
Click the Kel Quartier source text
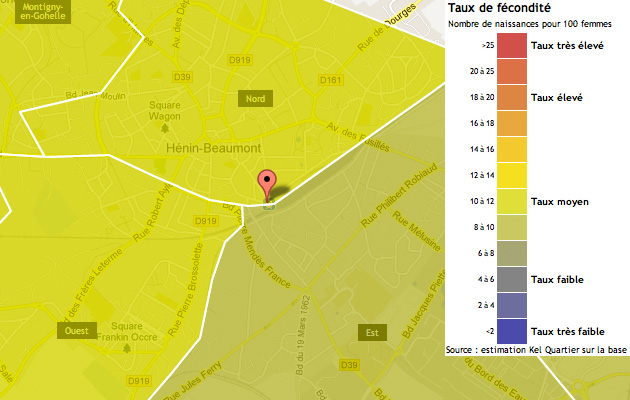click(537, 349)
